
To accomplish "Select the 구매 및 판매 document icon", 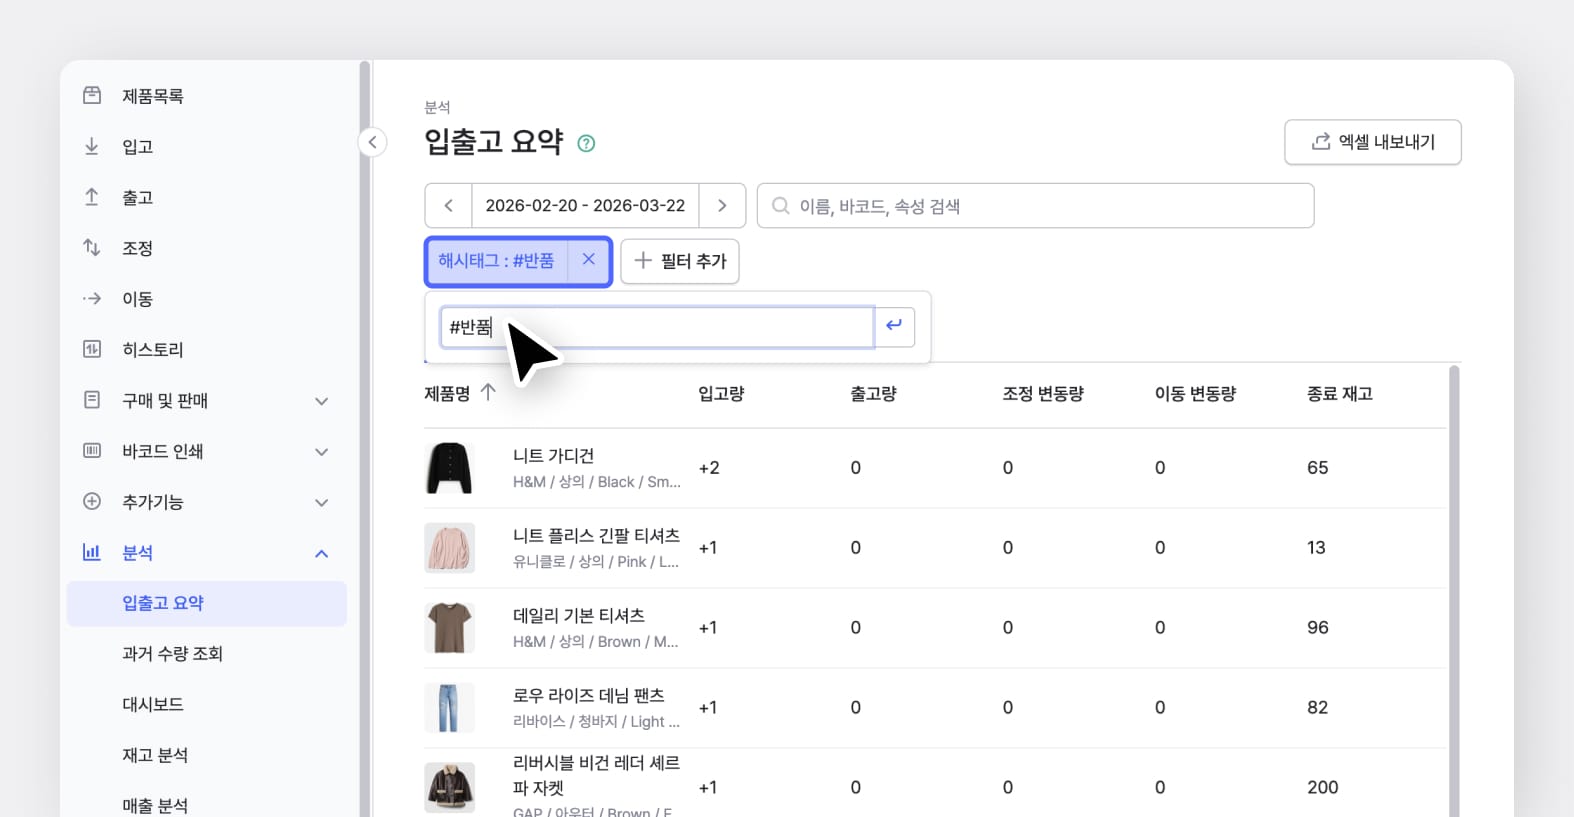I will click(92, 400).
